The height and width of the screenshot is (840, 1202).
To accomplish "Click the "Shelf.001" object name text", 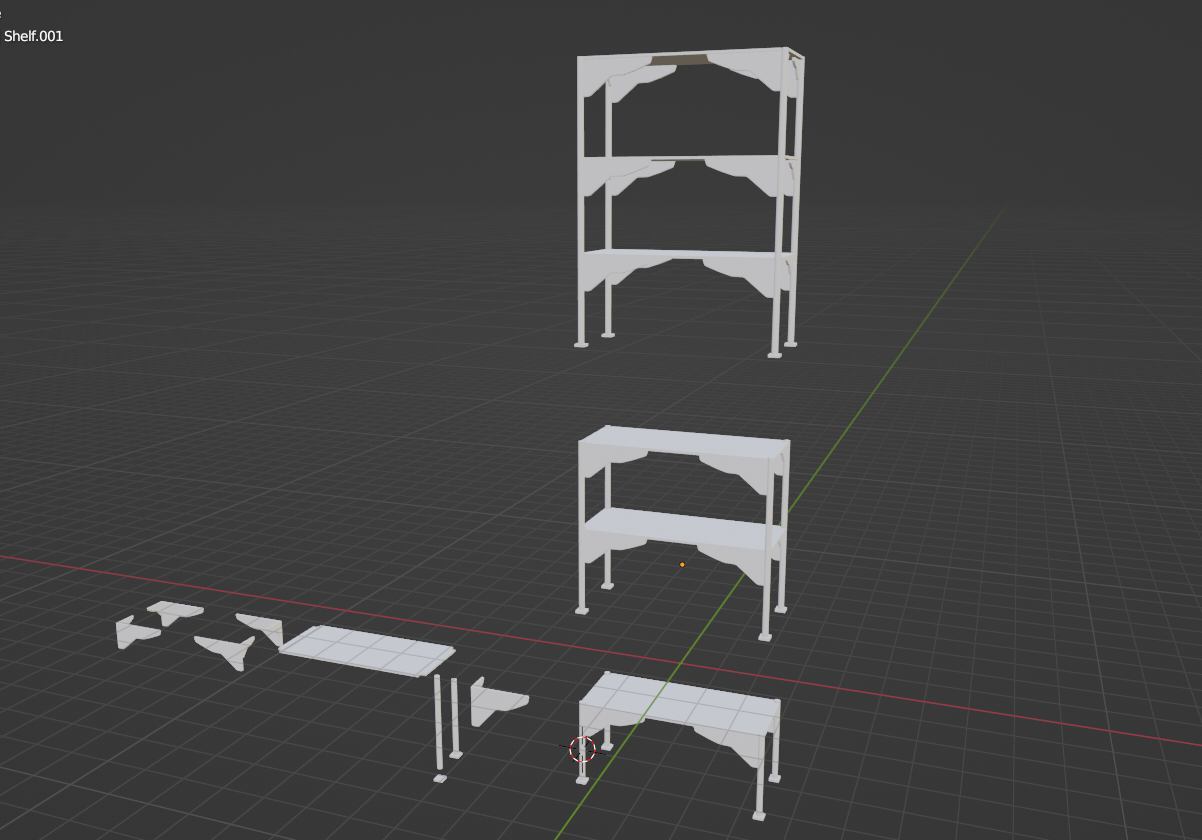I will click(x=34, y=36).
